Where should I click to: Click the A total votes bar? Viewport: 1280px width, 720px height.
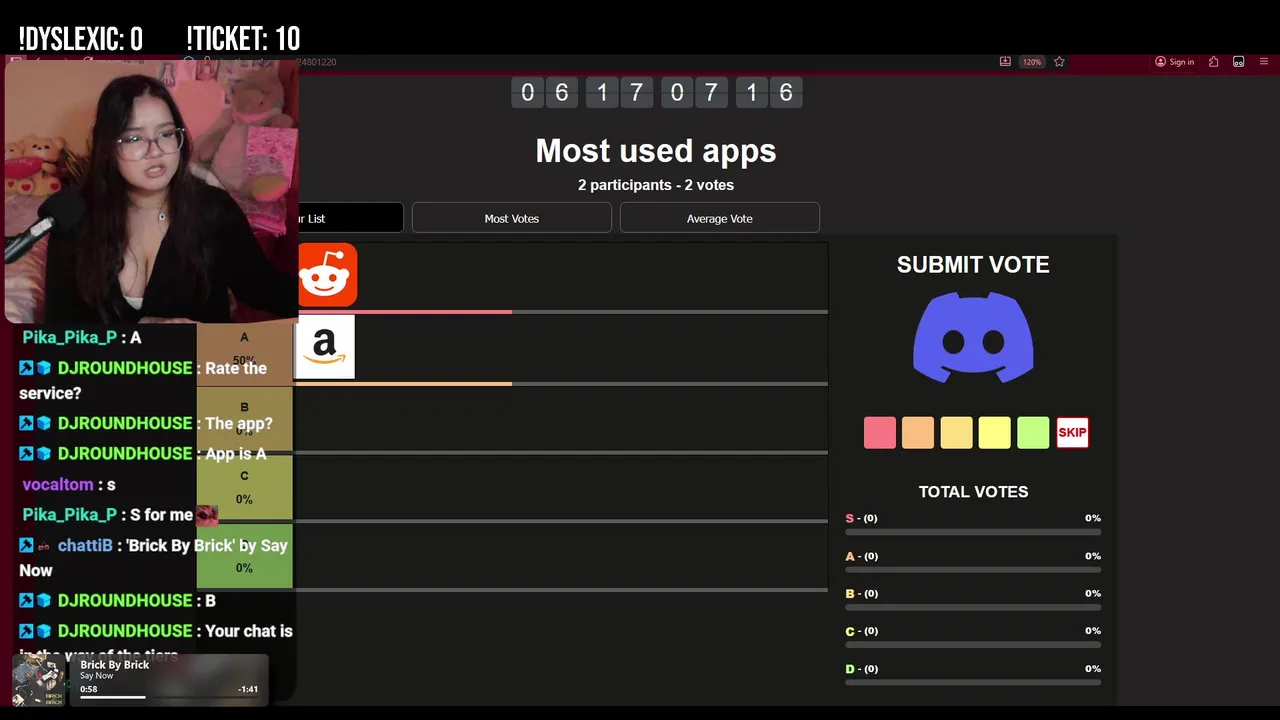973,570
